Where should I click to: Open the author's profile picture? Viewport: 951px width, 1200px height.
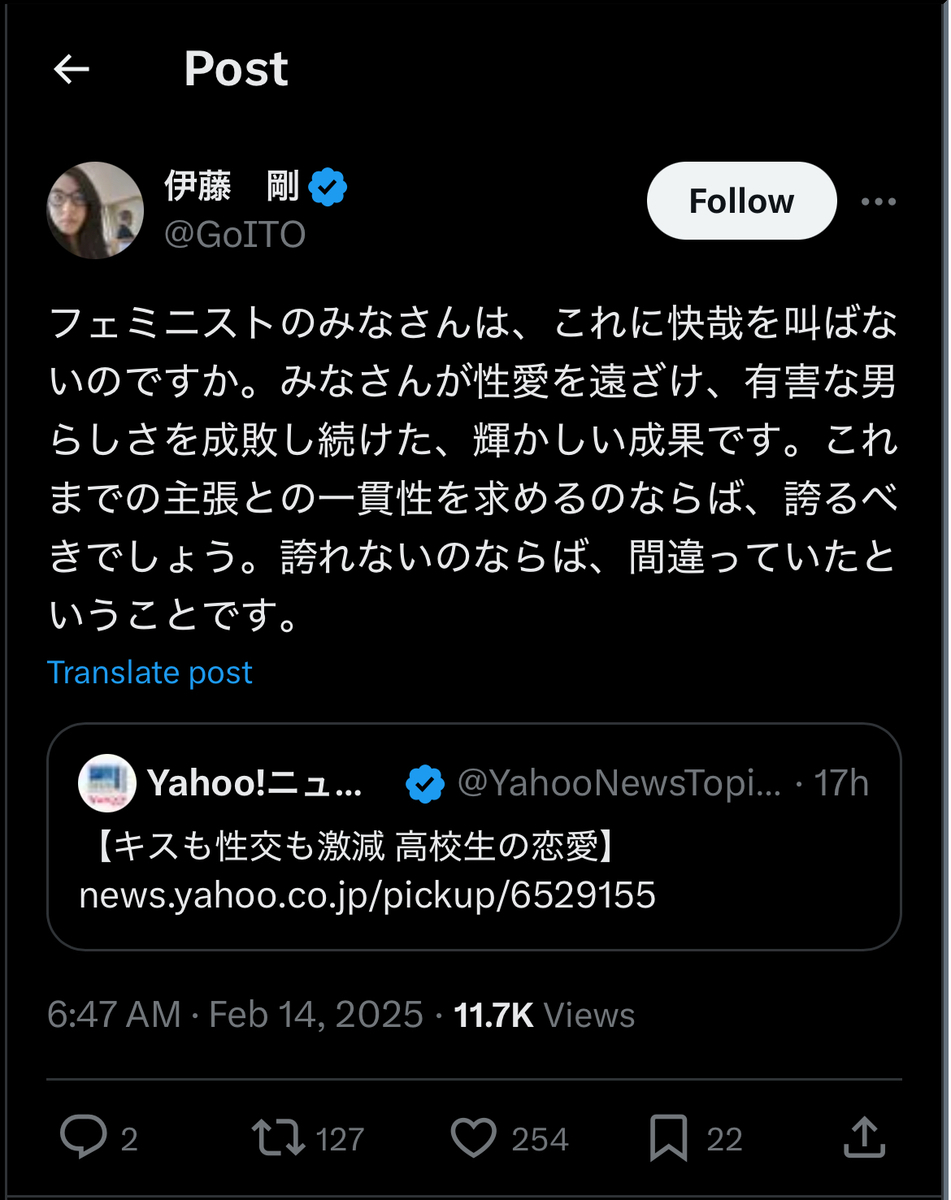pyautogui.click(x=95, y=210)
